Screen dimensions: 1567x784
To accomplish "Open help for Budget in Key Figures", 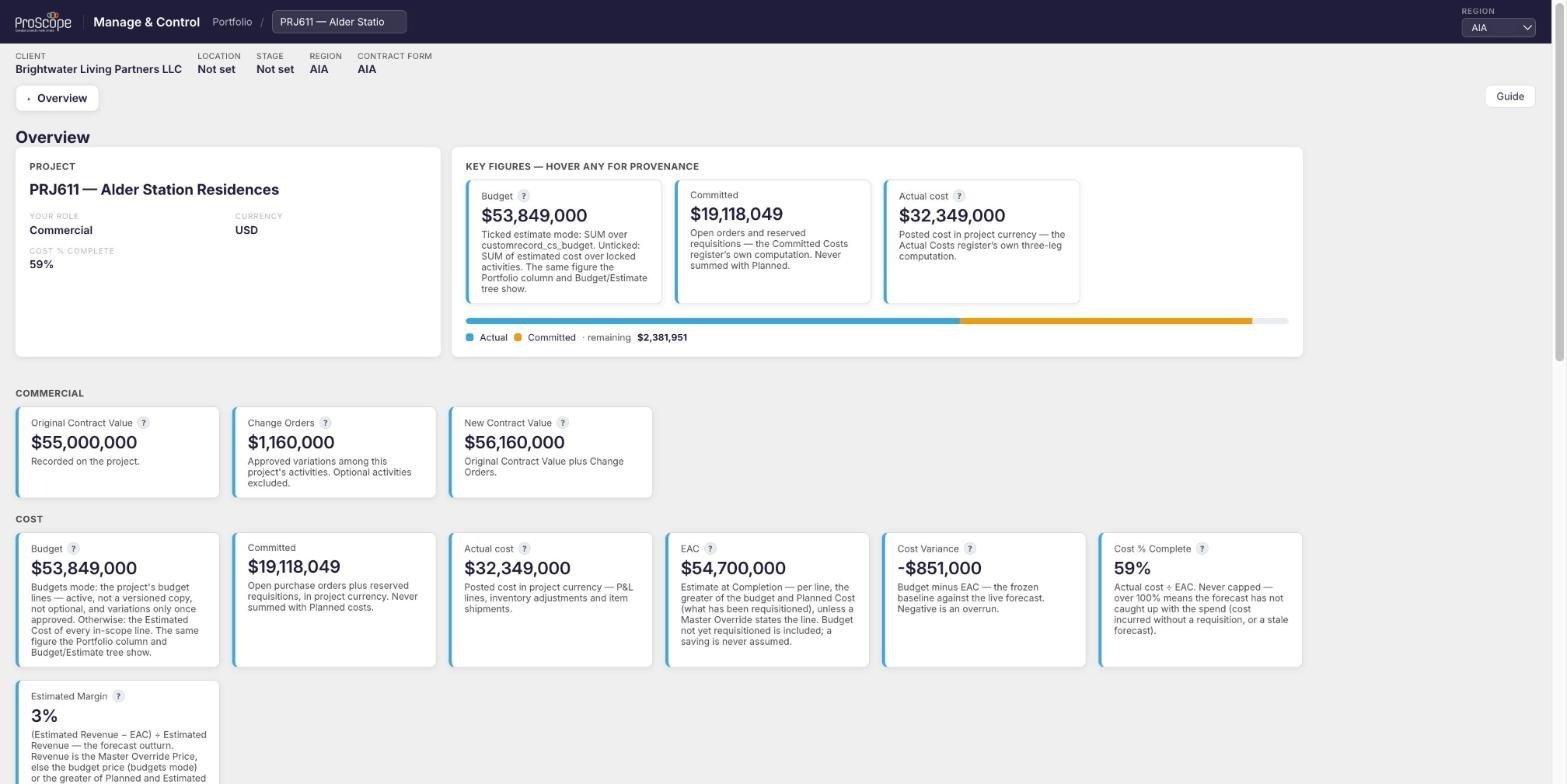I will 523,196.
